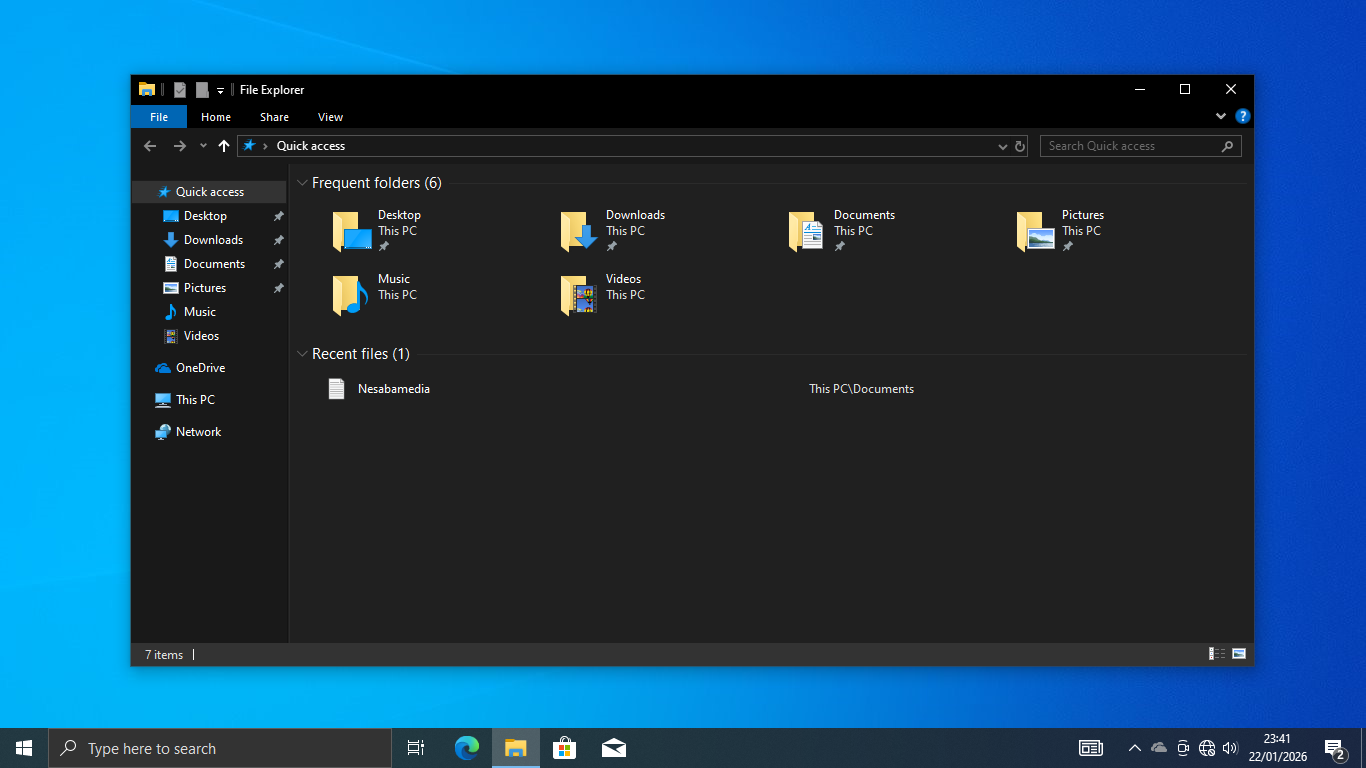
Task: Switch to details view in status bar
Action: pyautogui.click(x=1217, y=654)
